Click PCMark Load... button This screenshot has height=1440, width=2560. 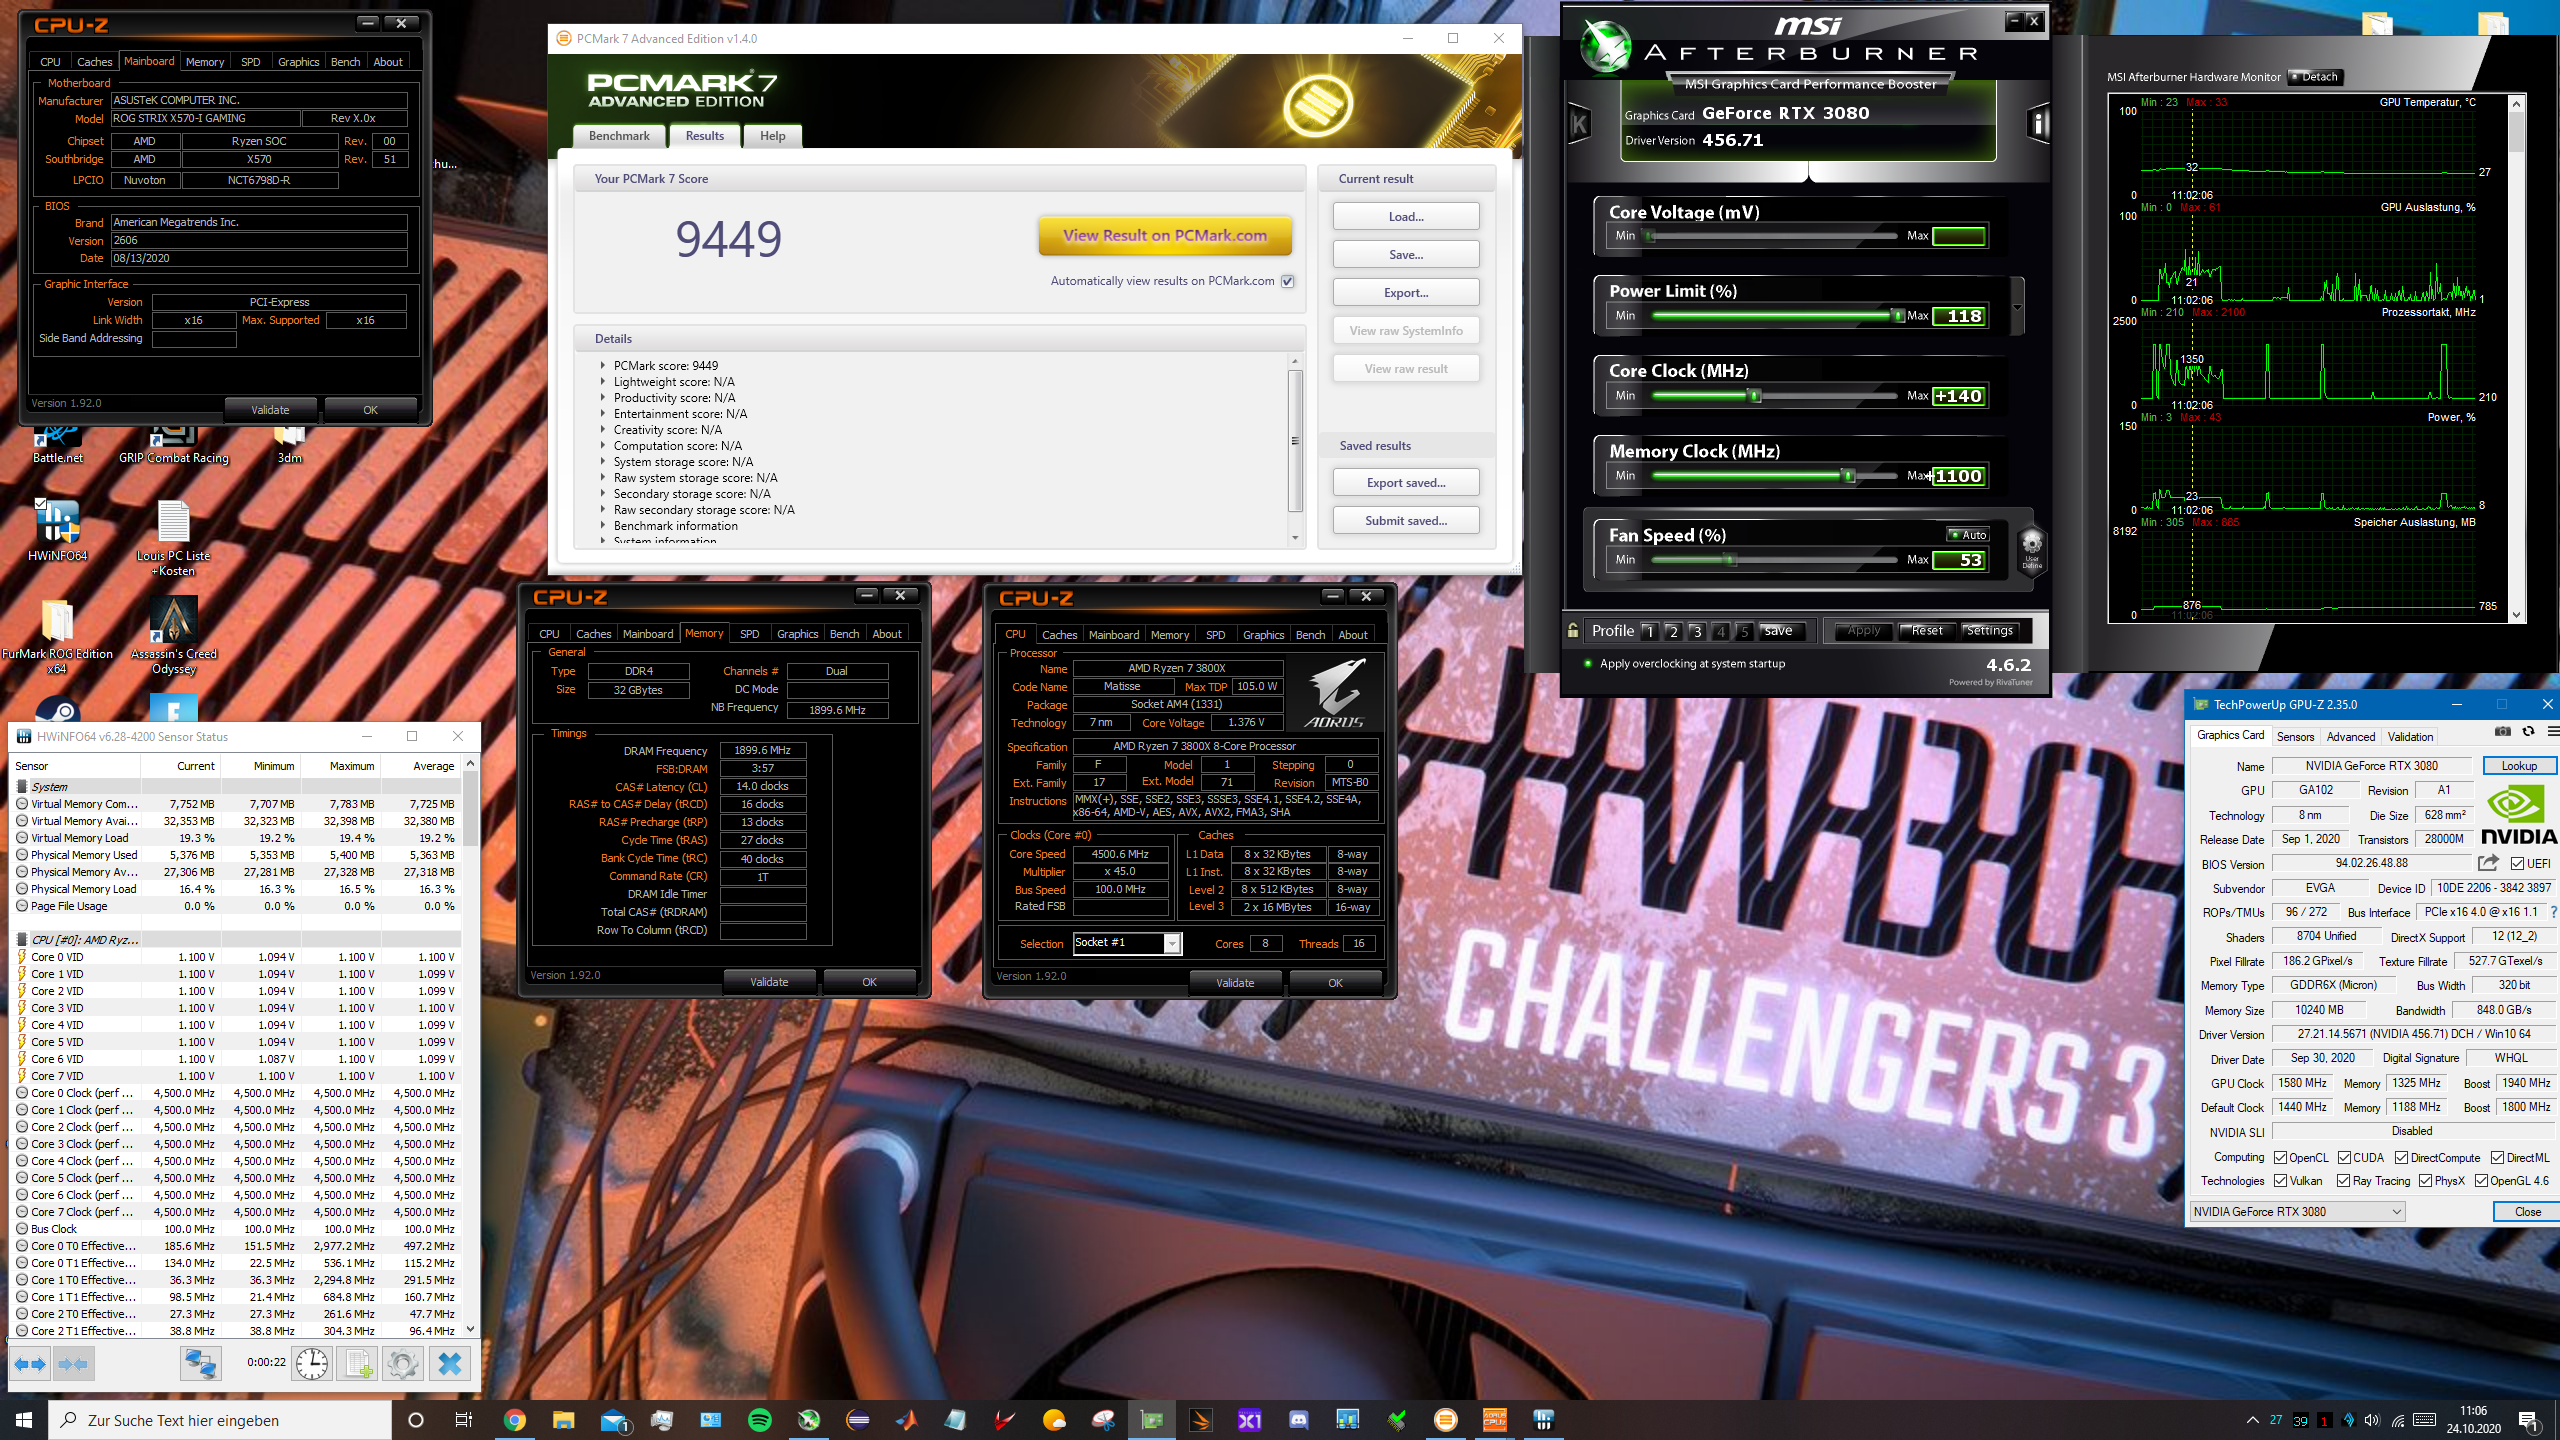tap(1406, 217)
